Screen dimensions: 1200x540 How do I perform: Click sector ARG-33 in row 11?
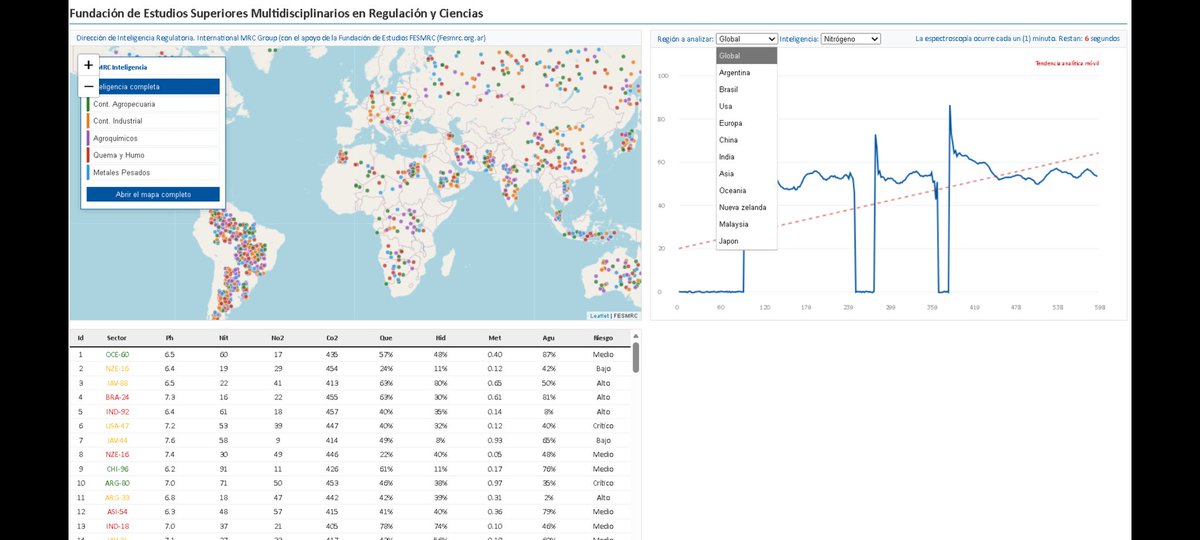coord(117,496)
